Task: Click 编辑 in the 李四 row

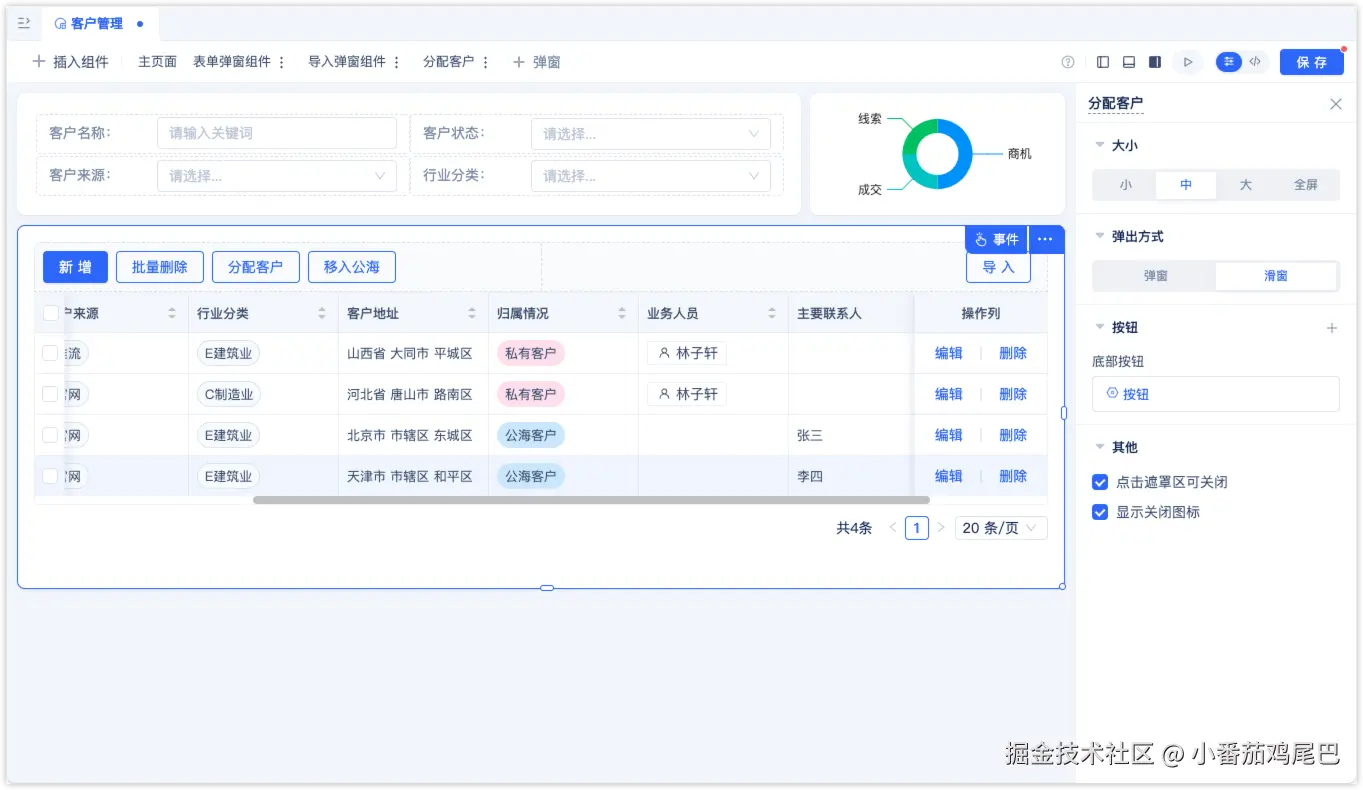Action: click(x=949, y=476)
